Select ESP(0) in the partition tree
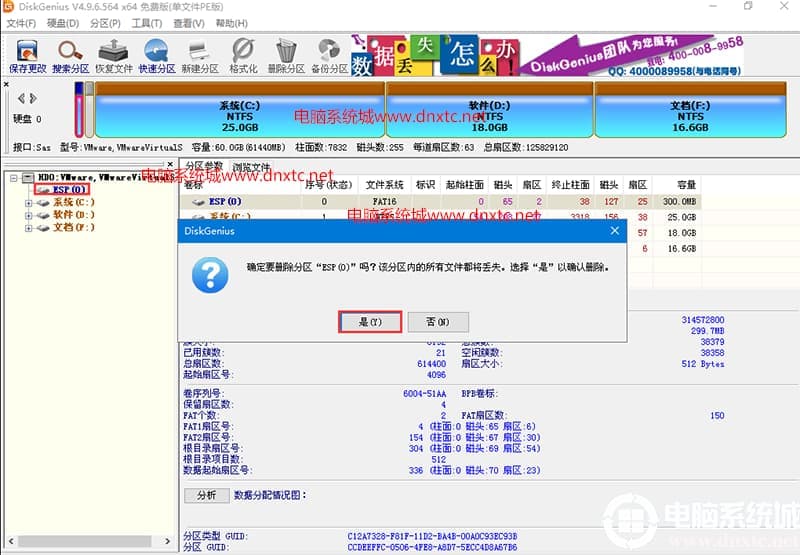800x555 pixels. 69,189
